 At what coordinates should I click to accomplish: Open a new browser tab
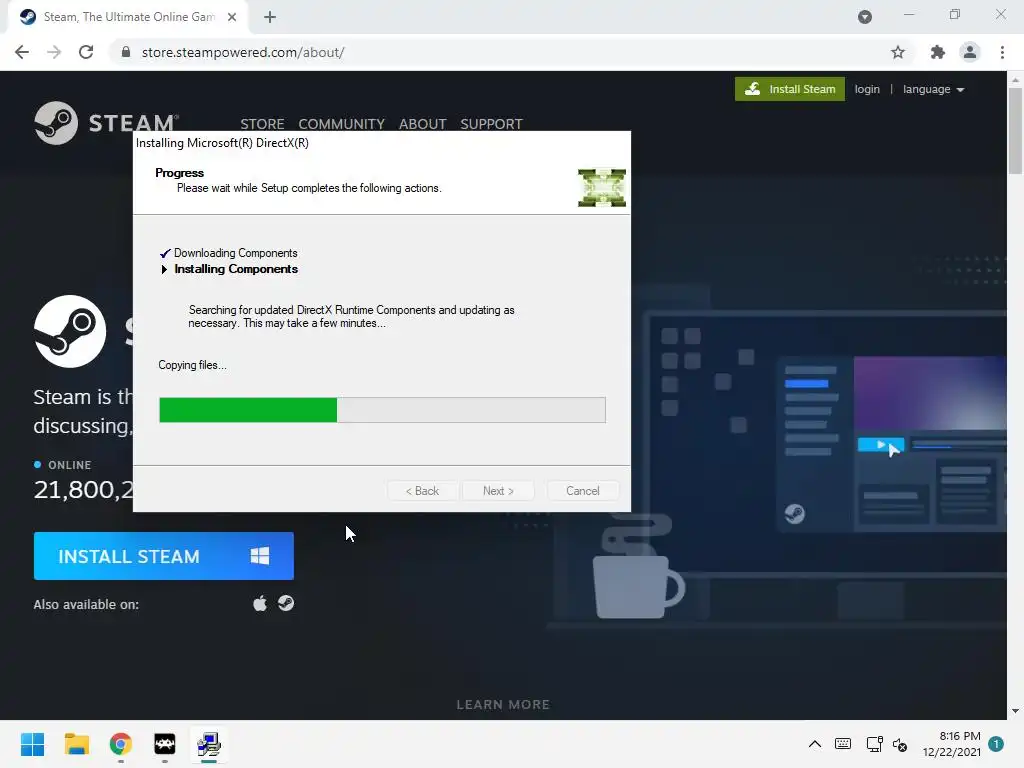click(x=270, y=17)
